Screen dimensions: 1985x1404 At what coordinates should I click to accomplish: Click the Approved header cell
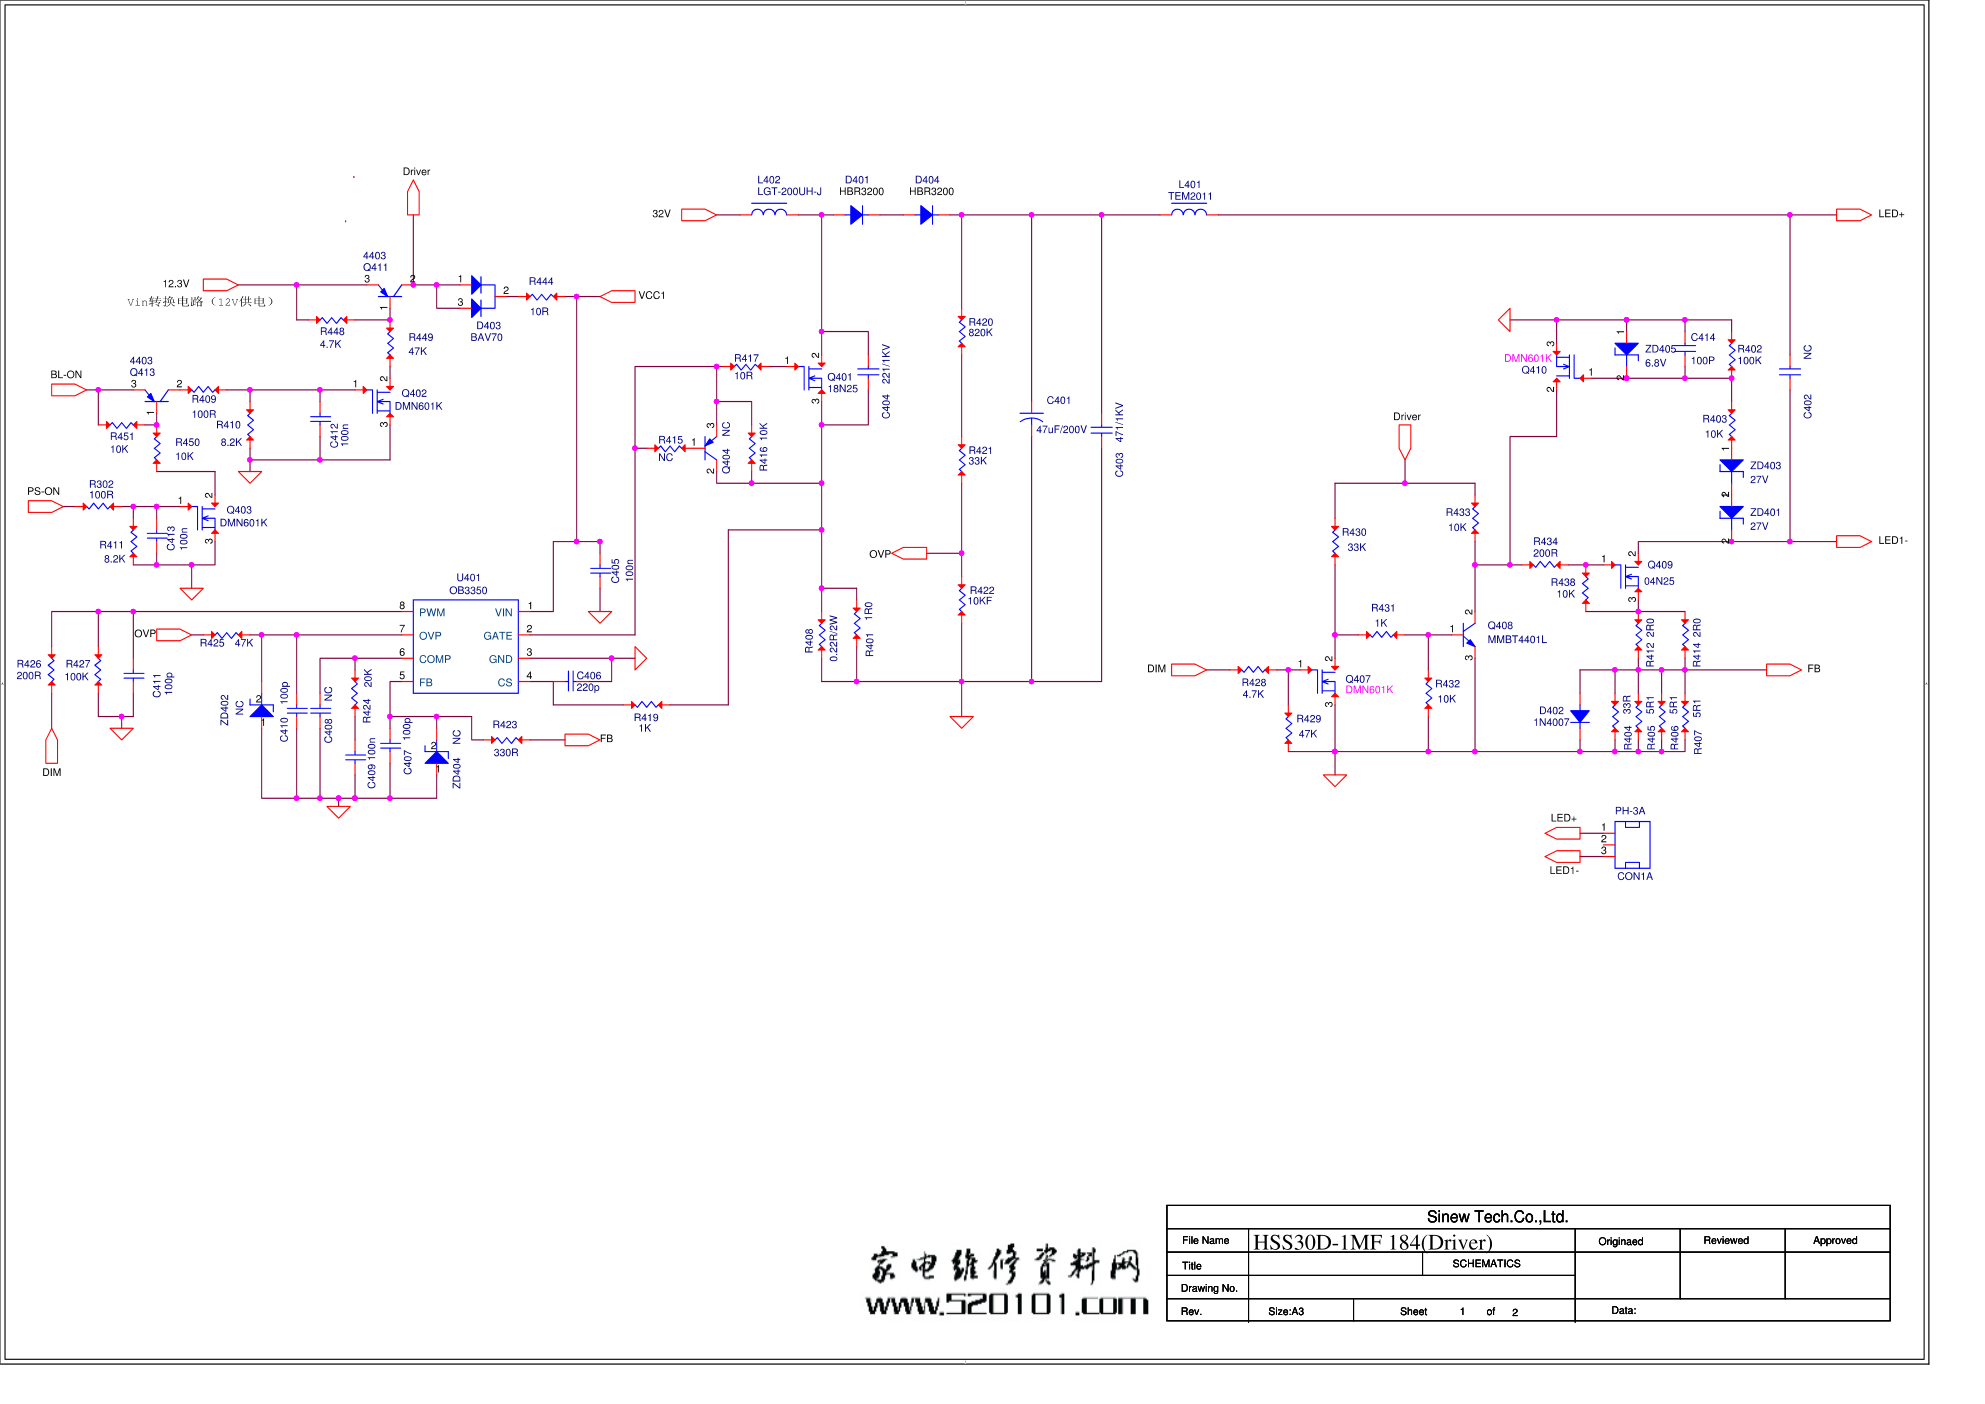[x=1835, y=1240]
